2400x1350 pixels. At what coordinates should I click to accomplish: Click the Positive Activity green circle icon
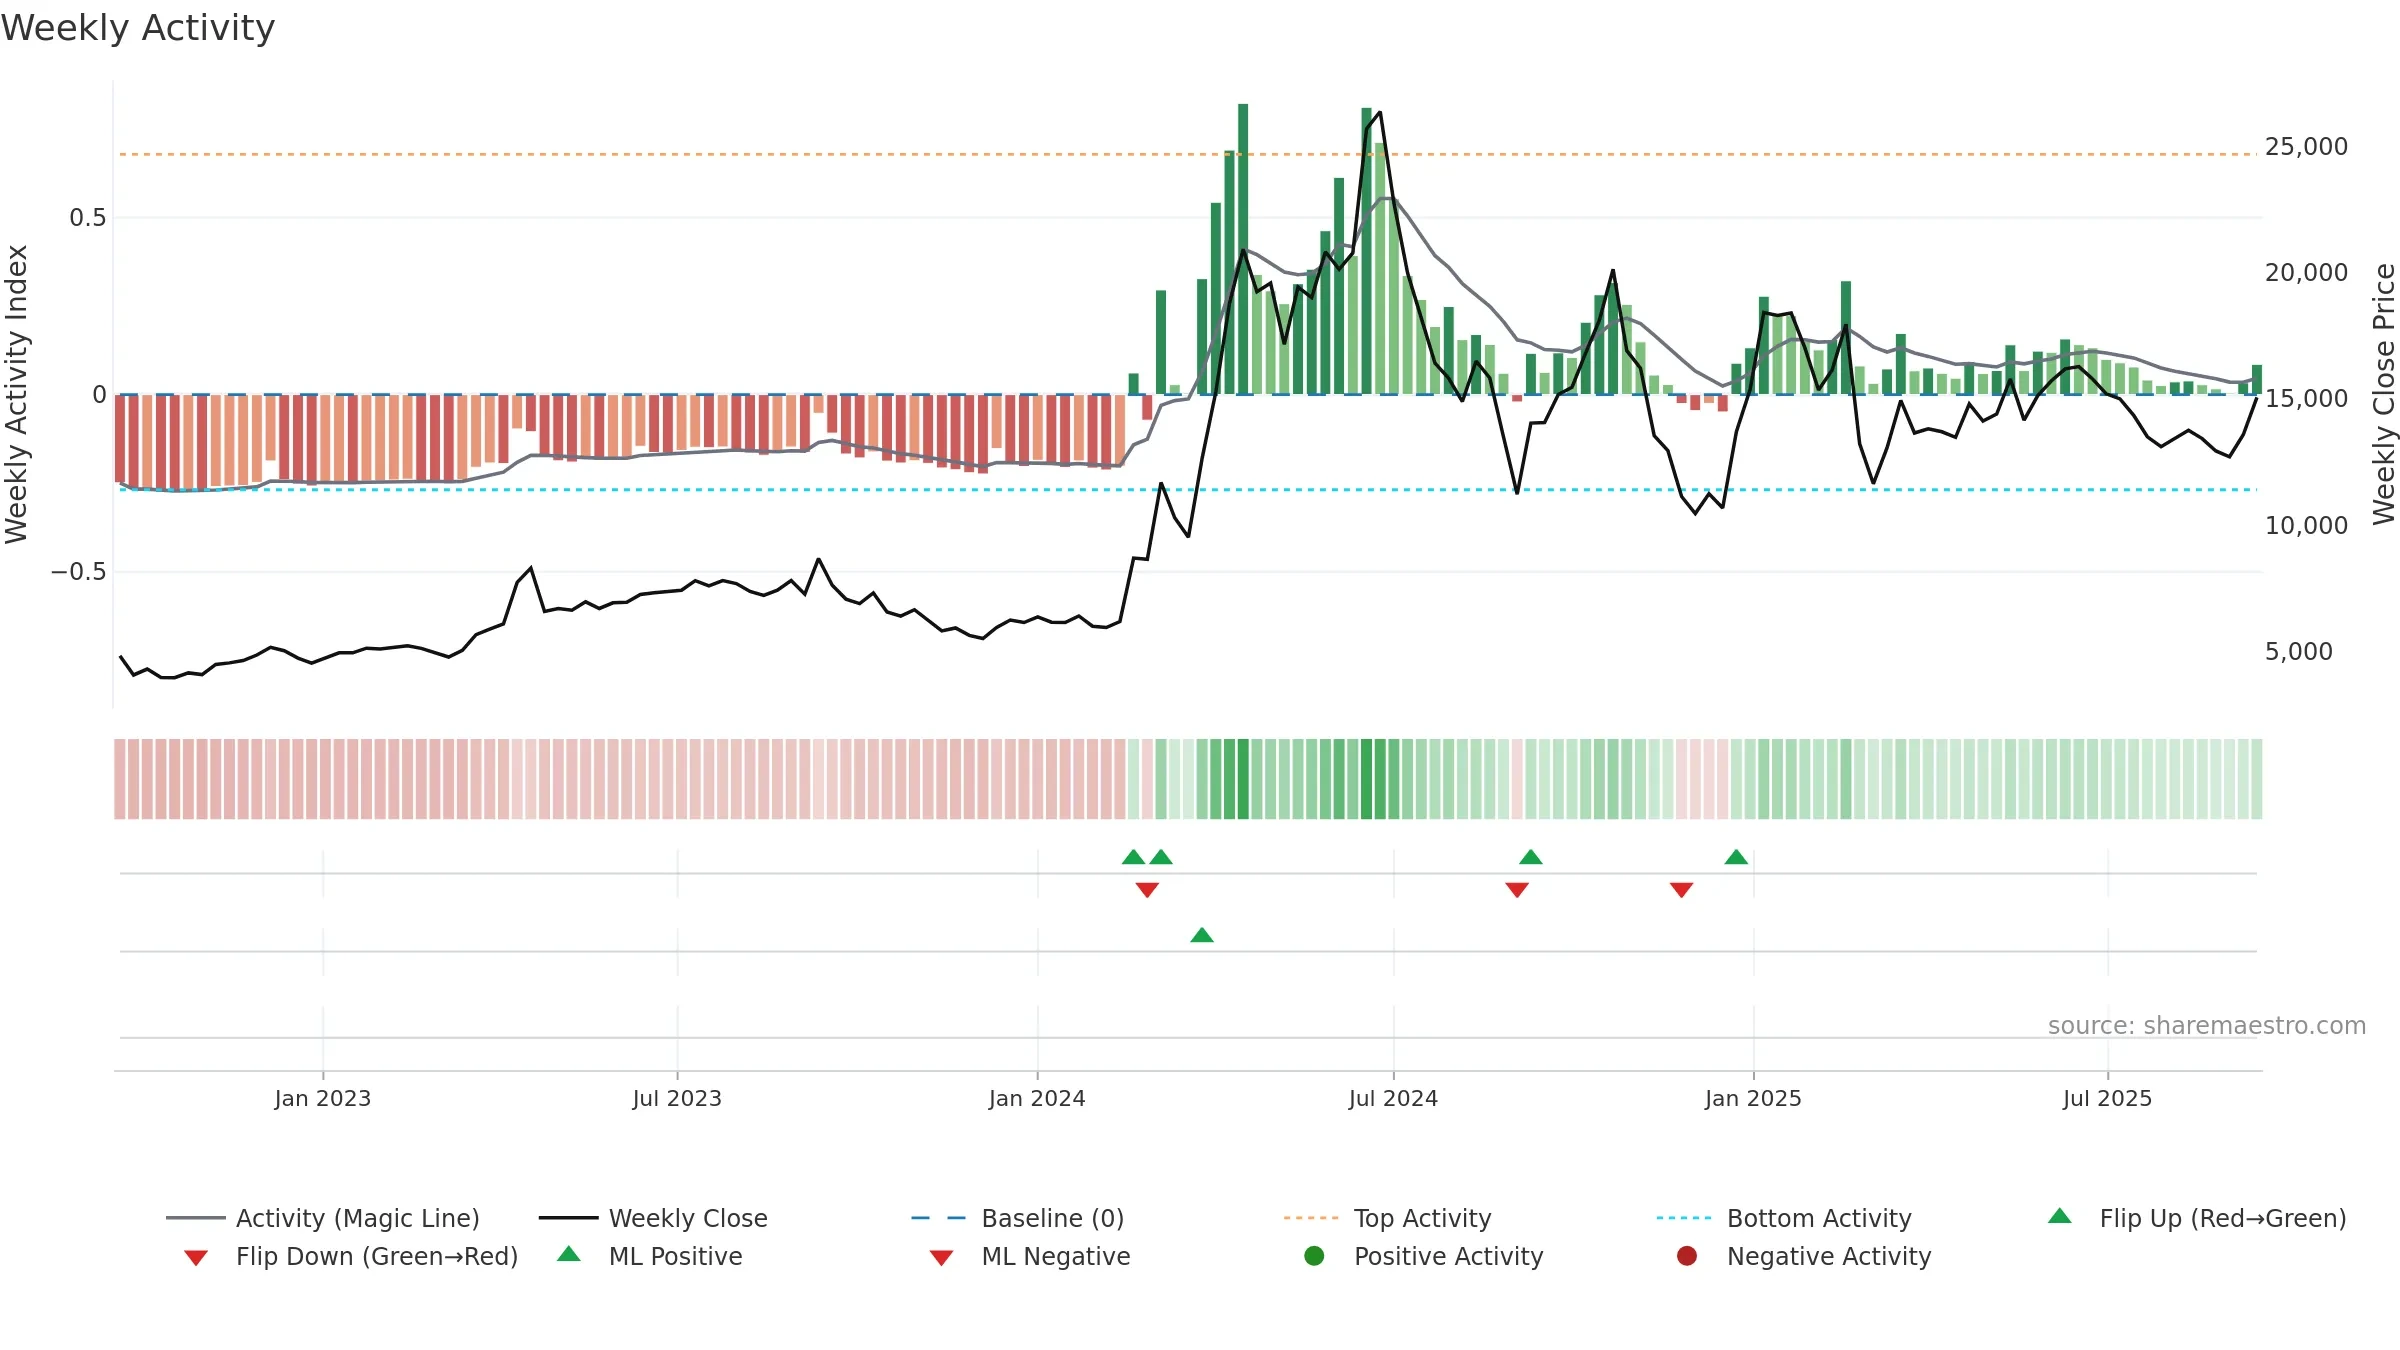pyautogui.click(x=1314, y=1255)
